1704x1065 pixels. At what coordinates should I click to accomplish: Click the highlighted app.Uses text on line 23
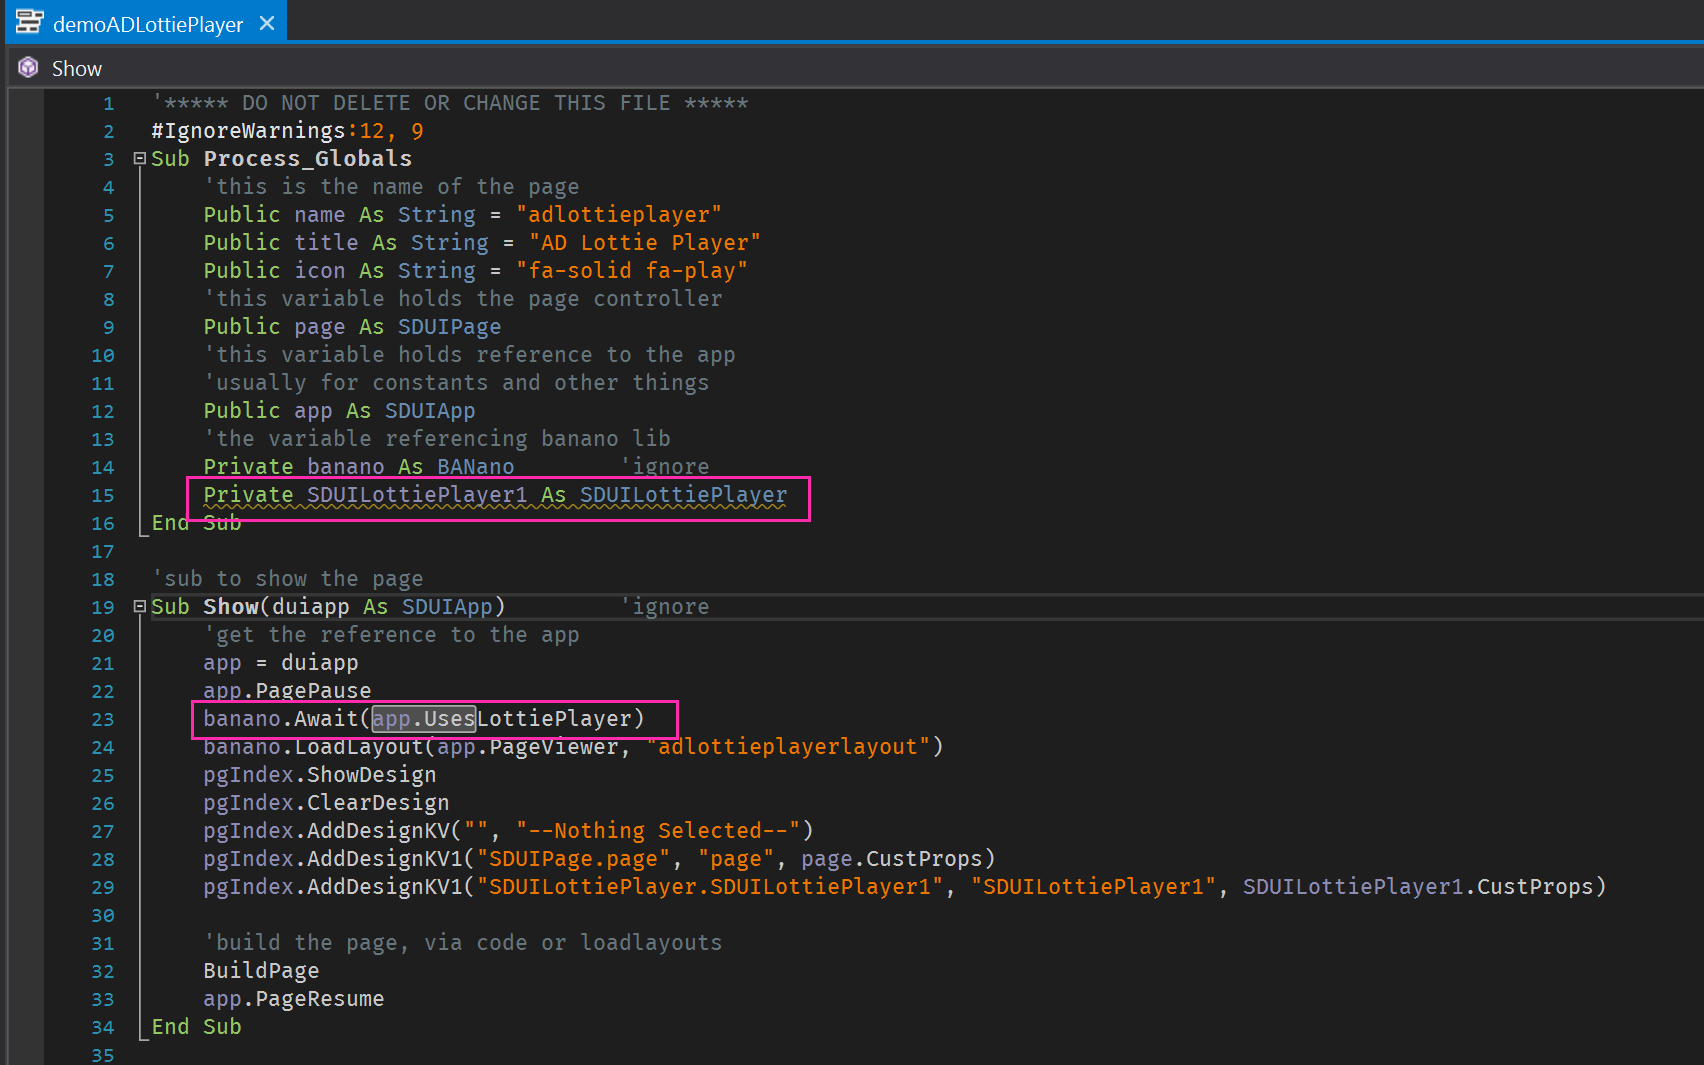tap(423, 719)
